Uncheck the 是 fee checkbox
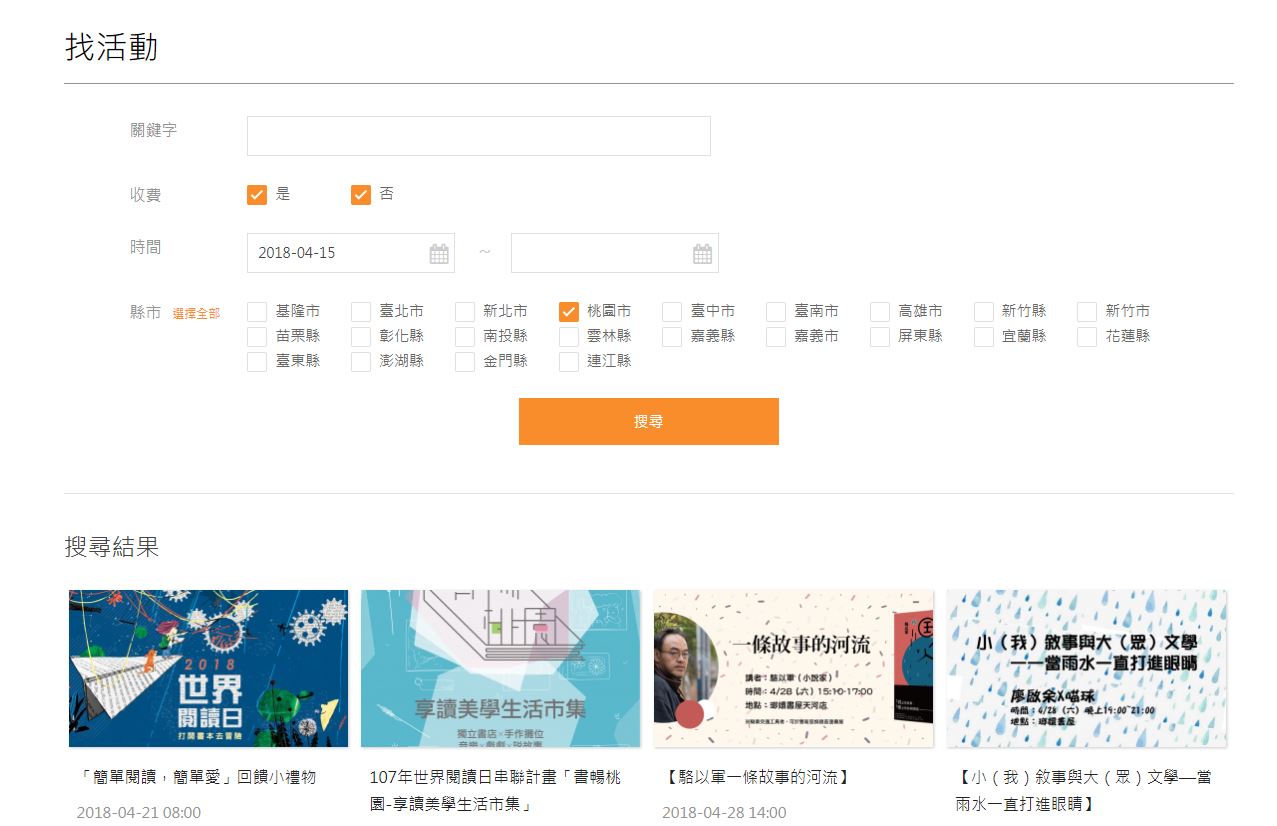The height and width of the screenshot is (826, 1277). tap(257, 195)
